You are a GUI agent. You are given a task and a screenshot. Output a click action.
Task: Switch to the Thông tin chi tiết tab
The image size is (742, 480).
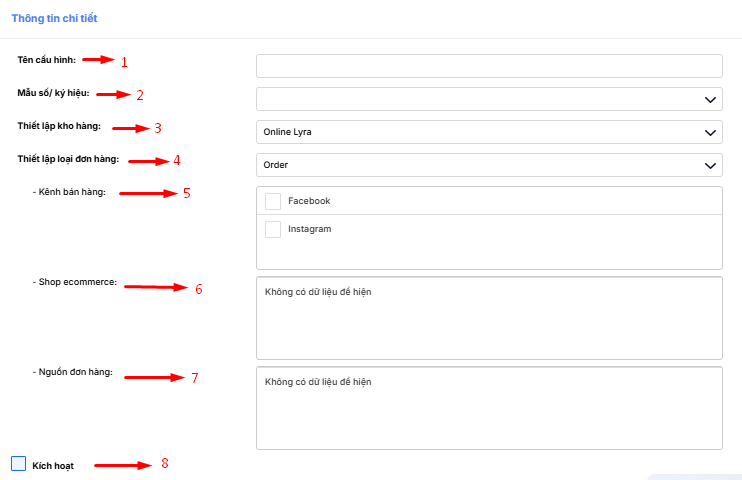tap(55, 18)
